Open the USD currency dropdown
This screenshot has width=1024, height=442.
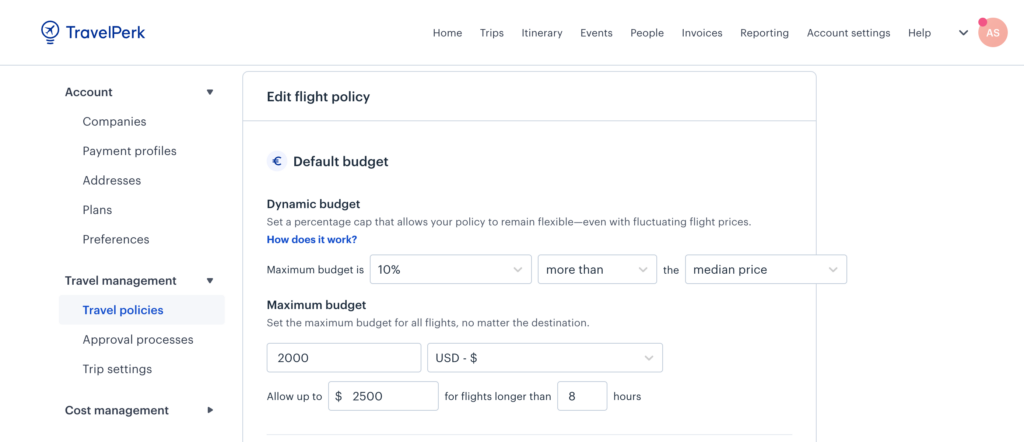[x=544, y=358]
